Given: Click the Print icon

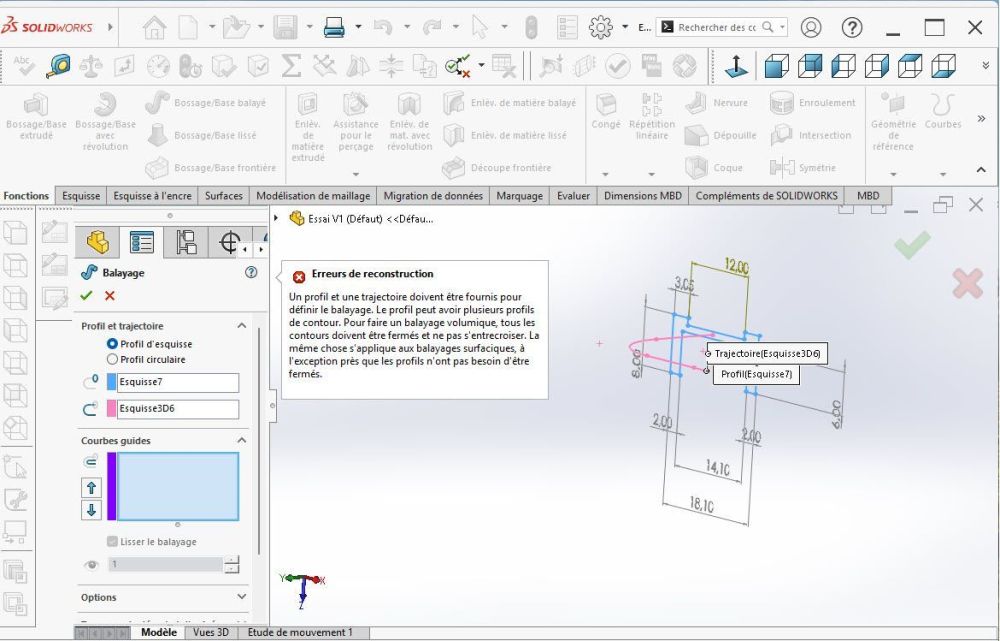Looking at the screenshot, I should (334, 28).
